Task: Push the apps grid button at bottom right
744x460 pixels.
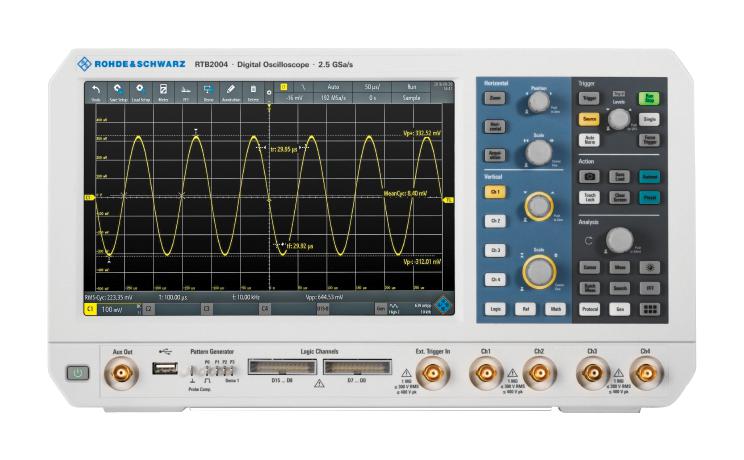Action: [x=650, y=310]
